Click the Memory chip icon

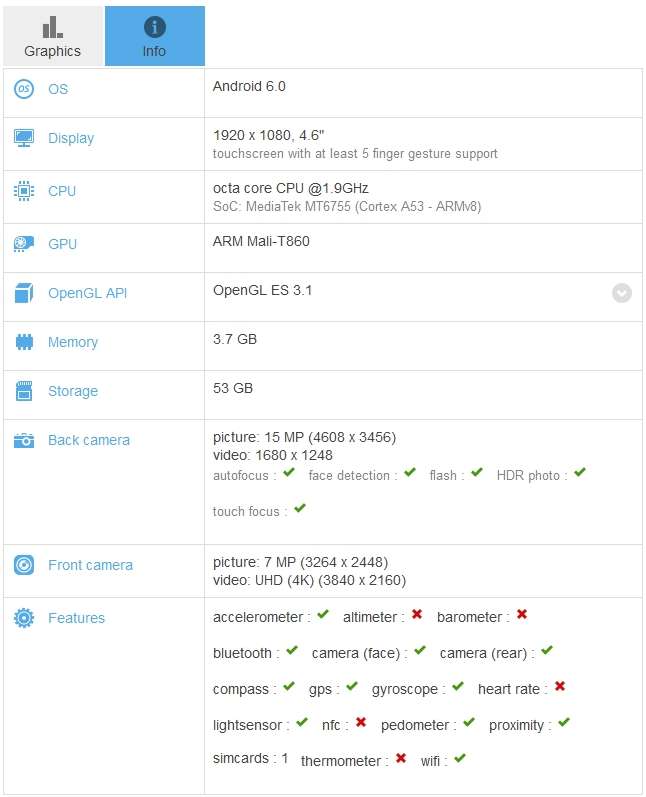click(24, 342)
